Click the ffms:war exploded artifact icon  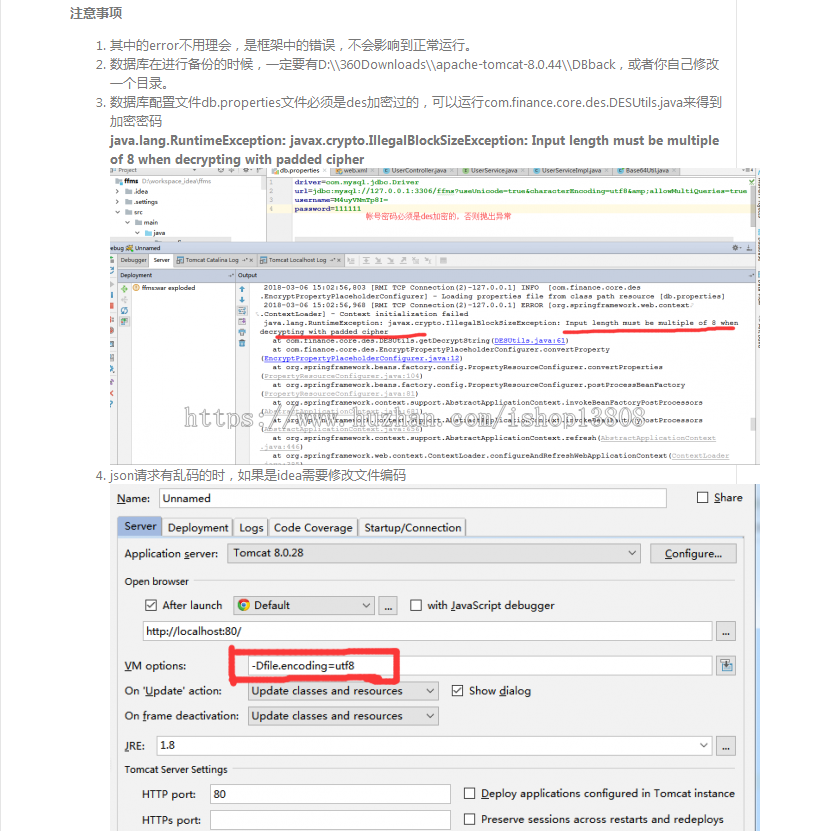(x=136, y=288)
